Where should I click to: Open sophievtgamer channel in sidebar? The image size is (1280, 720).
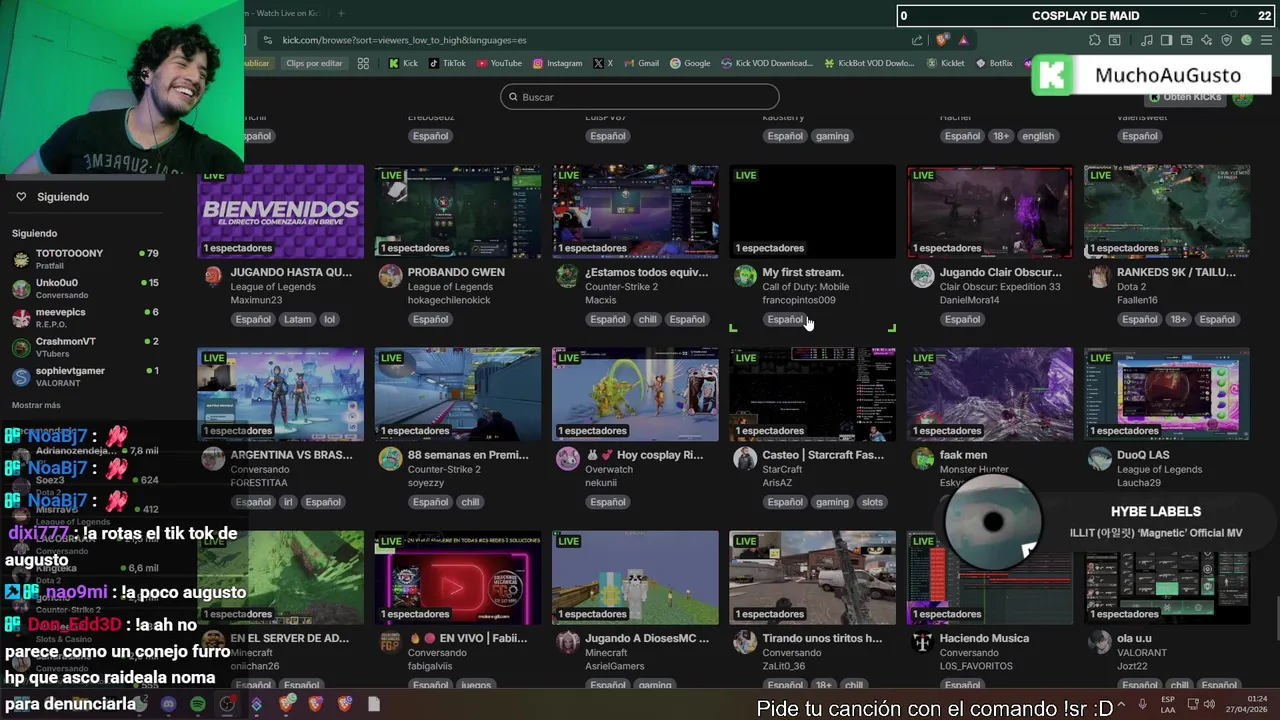(x=85, y=376)
